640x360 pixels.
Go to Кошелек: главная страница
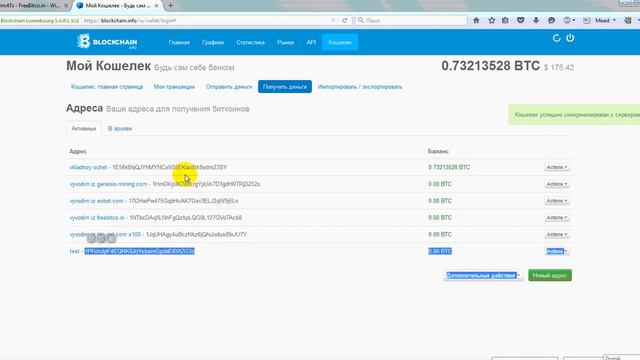107,87
